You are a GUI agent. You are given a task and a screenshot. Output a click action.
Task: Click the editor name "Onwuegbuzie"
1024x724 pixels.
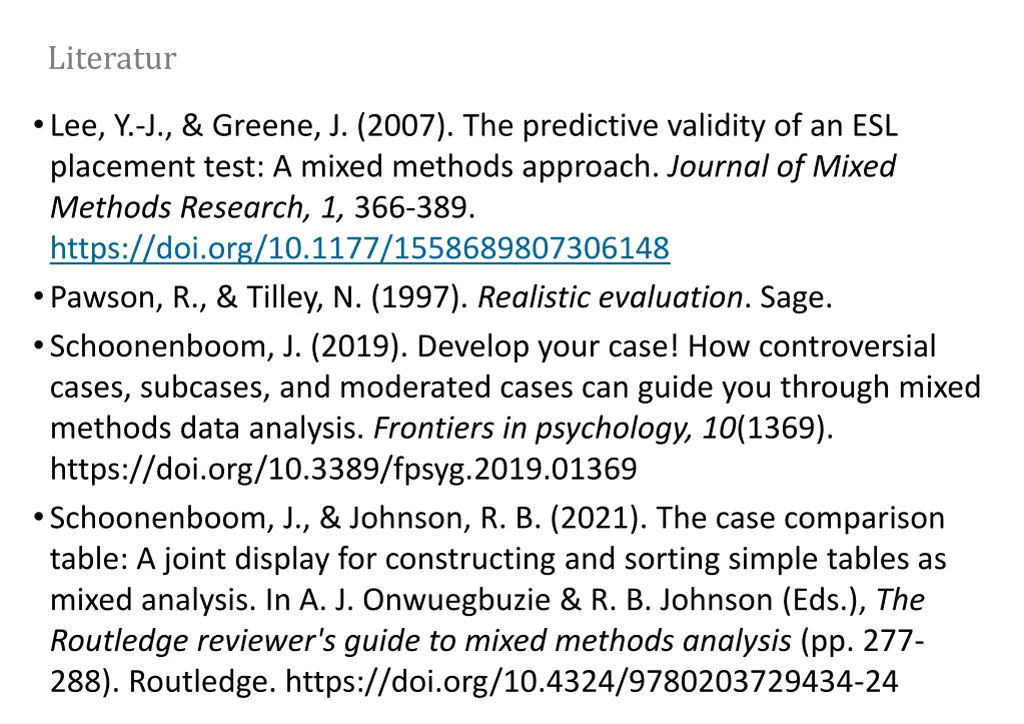coord(456,600)
